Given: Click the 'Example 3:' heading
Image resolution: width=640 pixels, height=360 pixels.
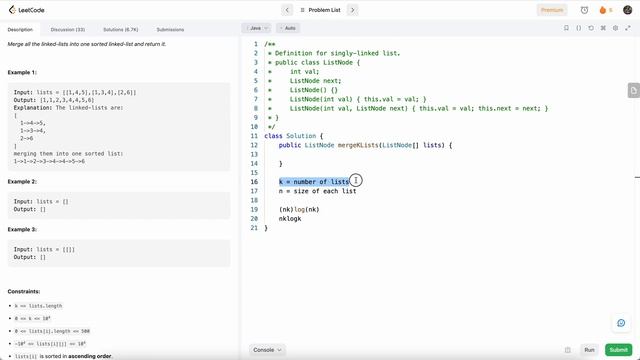Looking at the screenshot, I should point(22,229).
